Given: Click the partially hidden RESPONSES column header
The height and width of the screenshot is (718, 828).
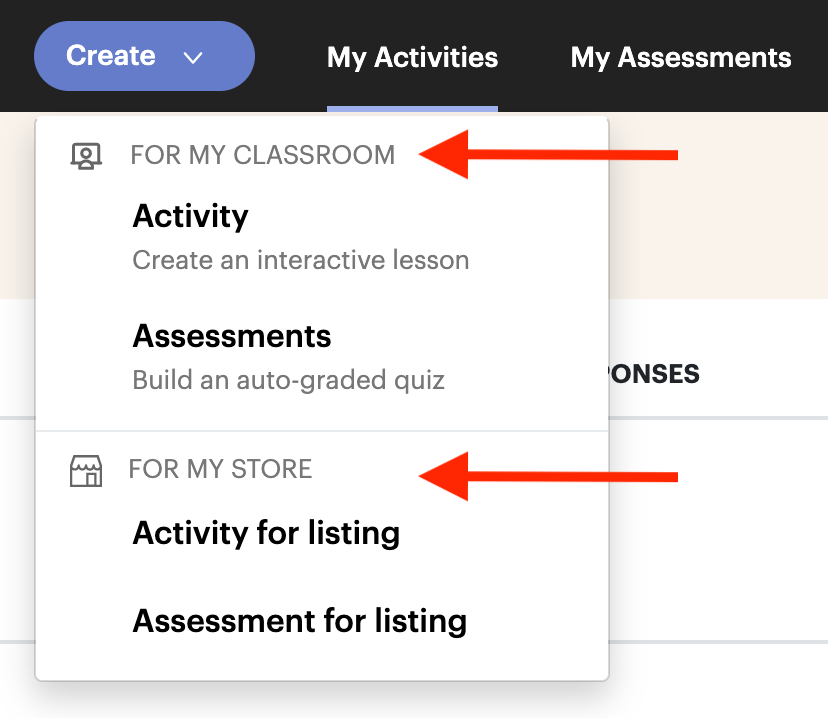Looking at the screenshot, I should click(654, 374).
